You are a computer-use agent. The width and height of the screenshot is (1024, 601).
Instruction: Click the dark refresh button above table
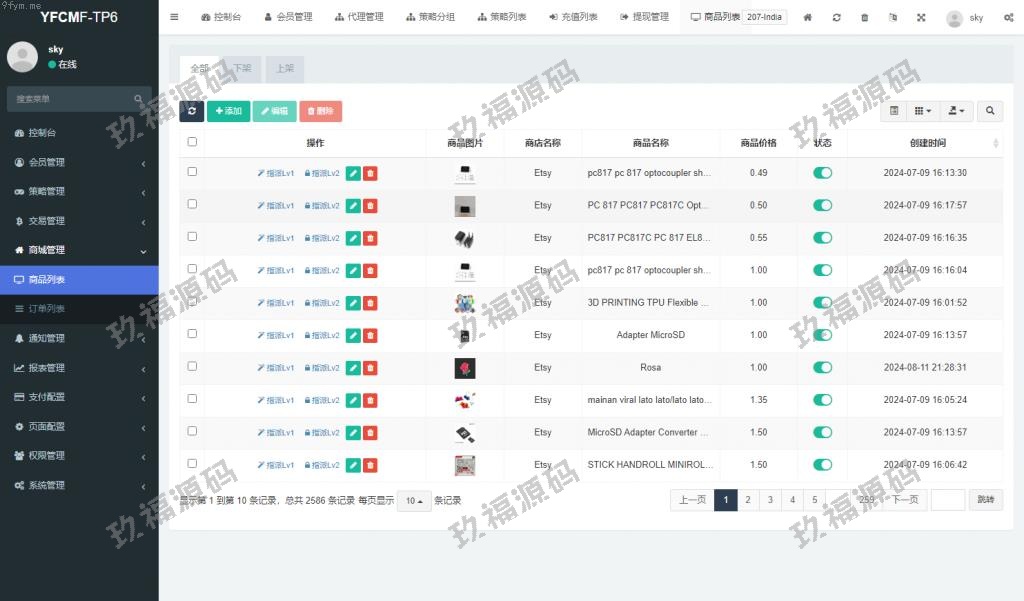pyautogui.click(x=191, y=111)
